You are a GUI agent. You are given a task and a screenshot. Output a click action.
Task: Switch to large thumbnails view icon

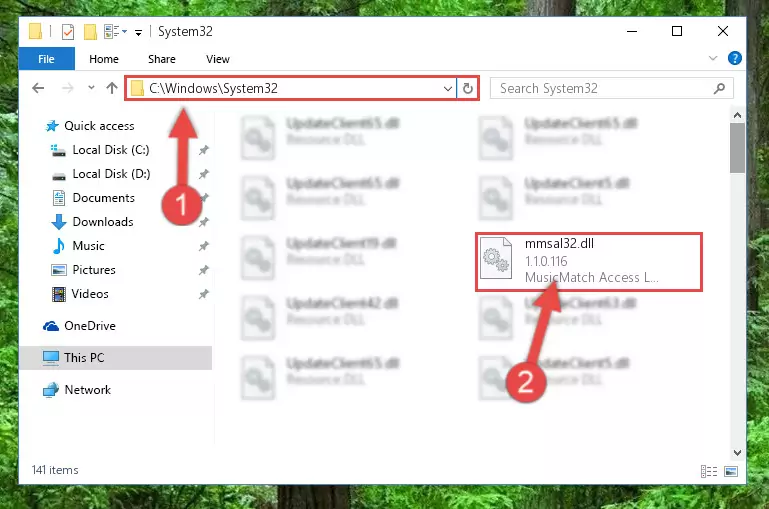pos(731,472)
